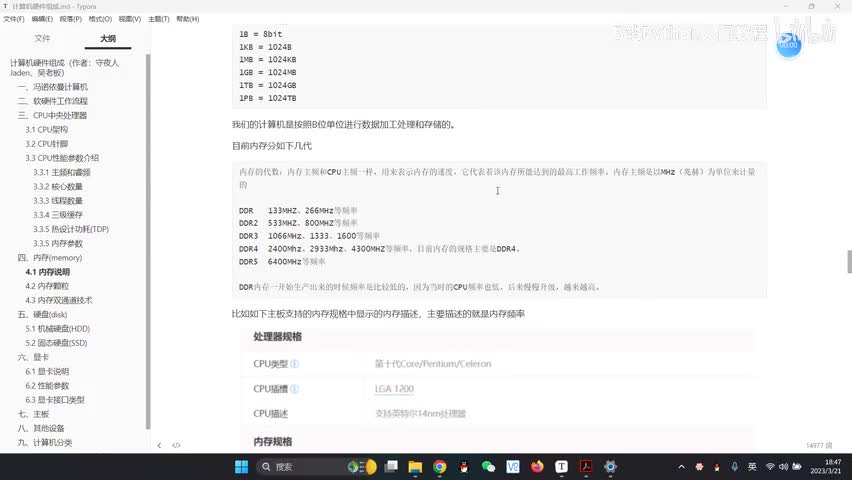Select outline entry 3.3.3 线程数量
852x480 pixels.
click(x=58, y=201)
